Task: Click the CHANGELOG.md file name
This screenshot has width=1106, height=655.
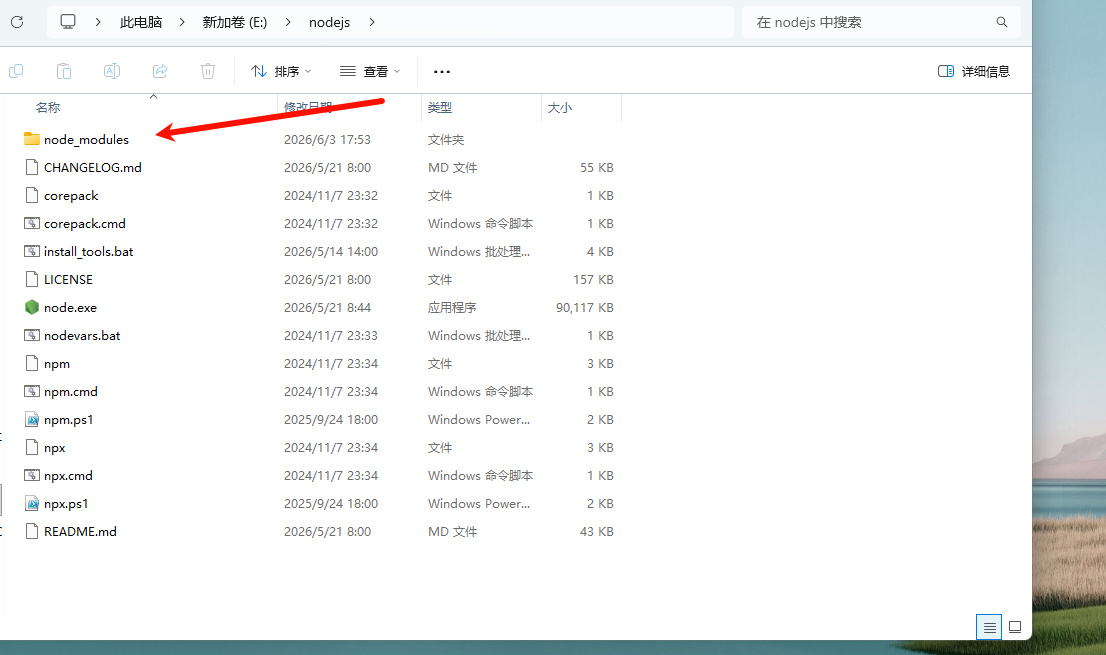Action: [x=92, y=168]
